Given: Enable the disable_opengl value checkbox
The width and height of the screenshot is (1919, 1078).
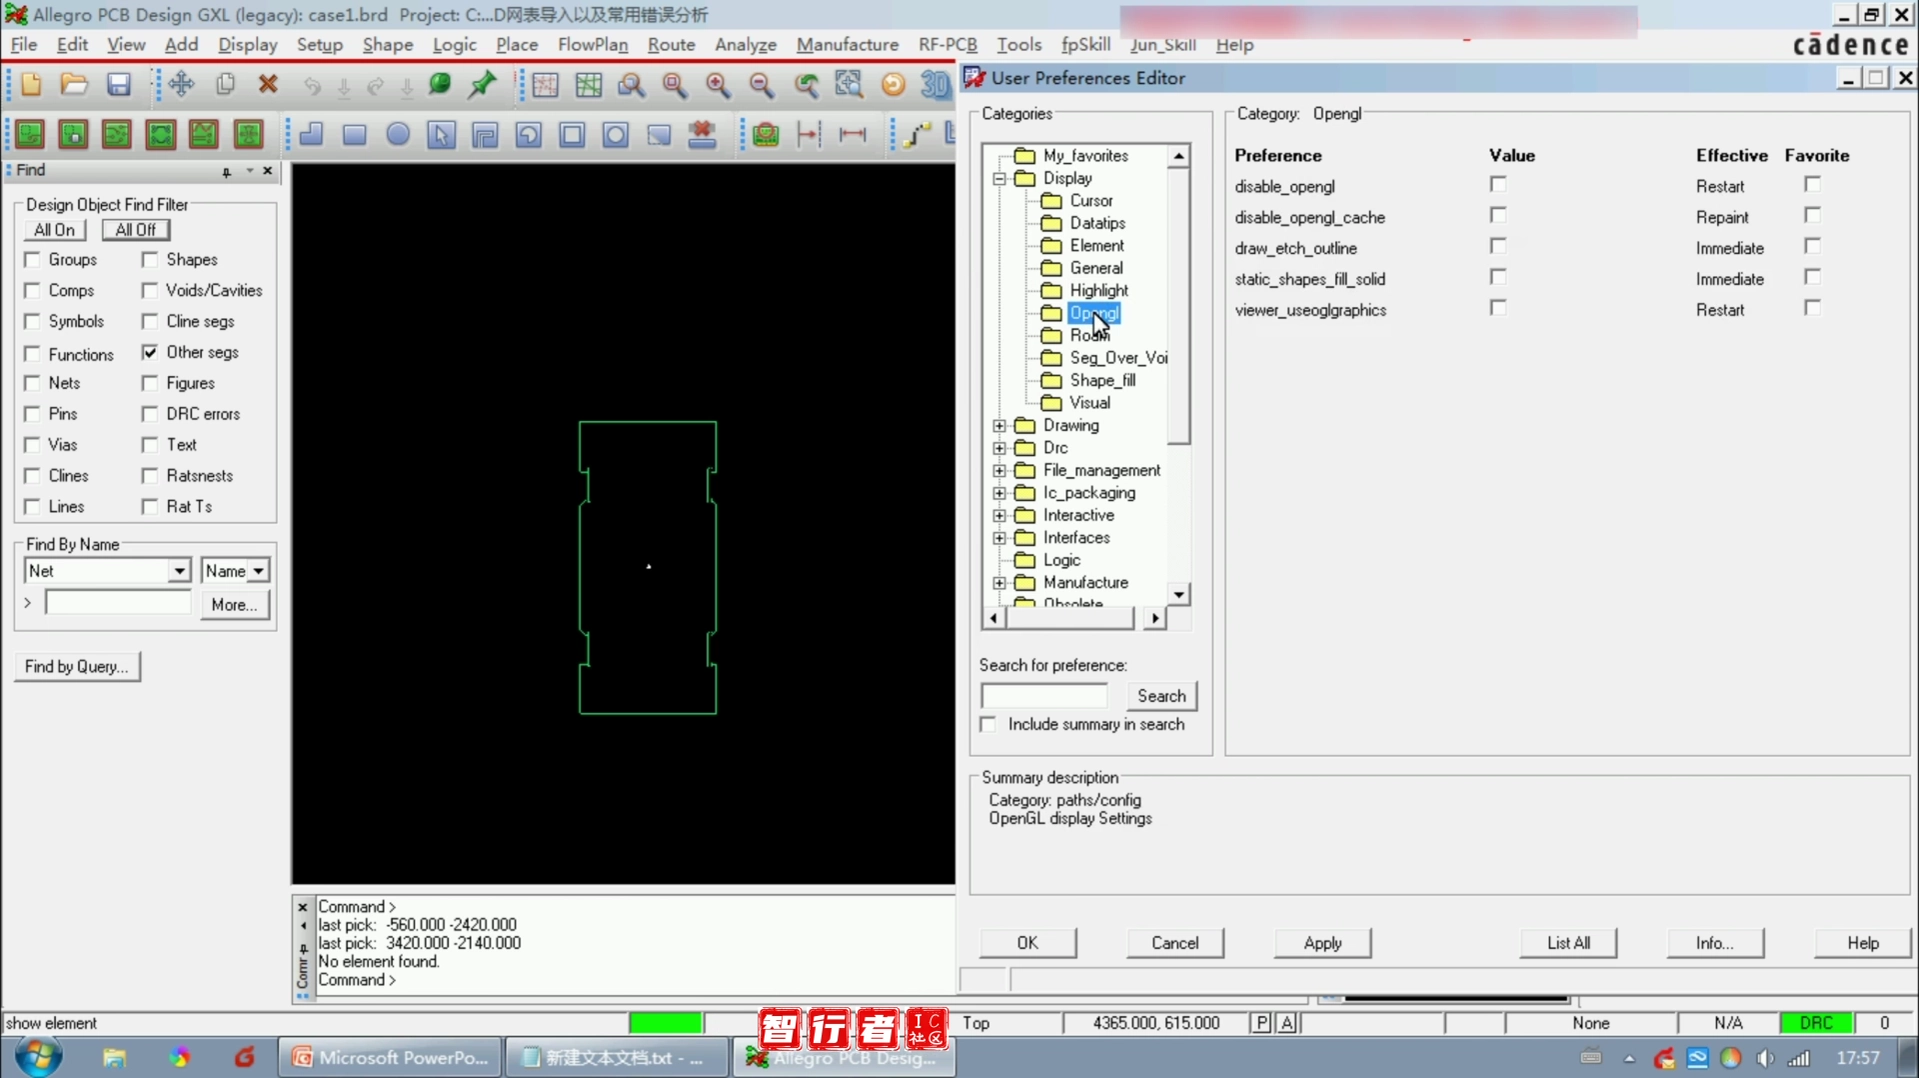Looking at the screenshot, I should coord(1497,185).
